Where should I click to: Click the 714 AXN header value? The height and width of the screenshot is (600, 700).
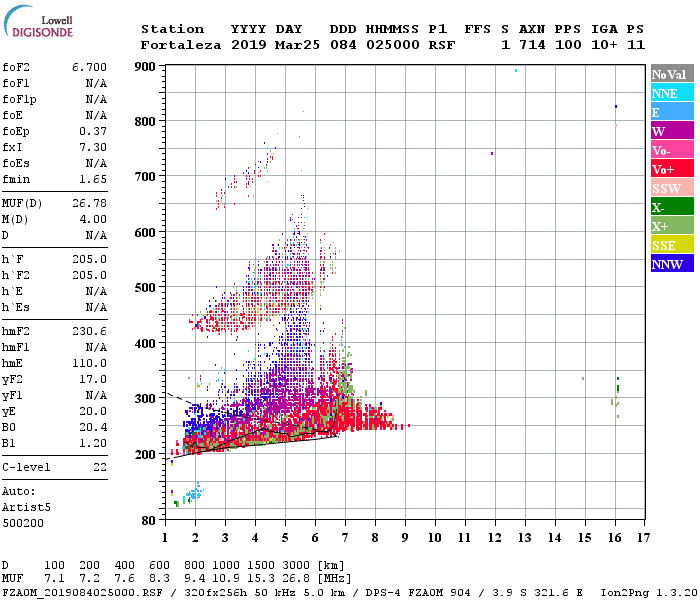click(x=532, y=45)
